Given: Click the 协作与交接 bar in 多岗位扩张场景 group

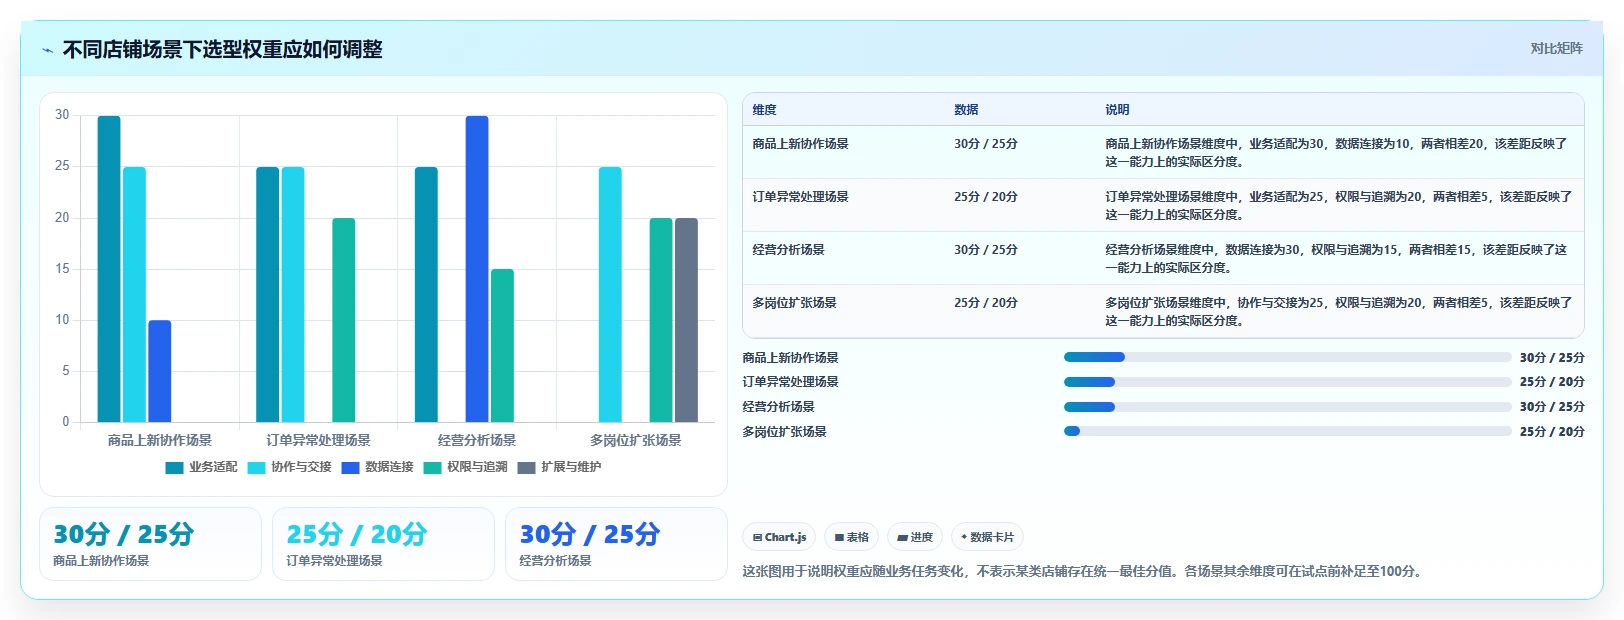Looking at the screenshot, I should [610, 294].
